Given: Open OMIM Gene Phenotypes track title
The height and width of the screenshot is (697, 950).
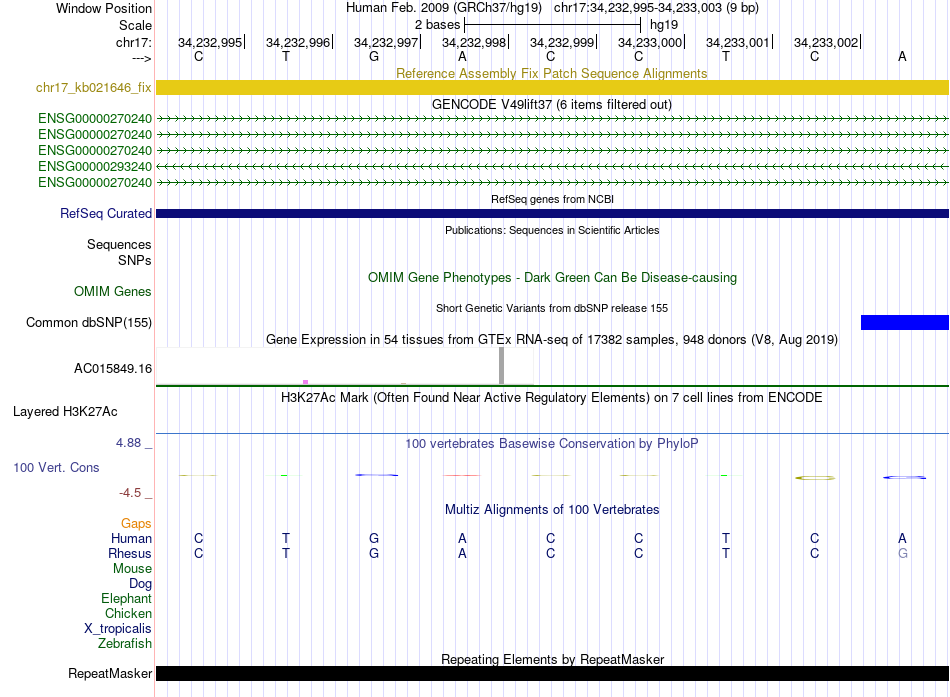Looking at the screenshot, I should (x=552, y=278).
